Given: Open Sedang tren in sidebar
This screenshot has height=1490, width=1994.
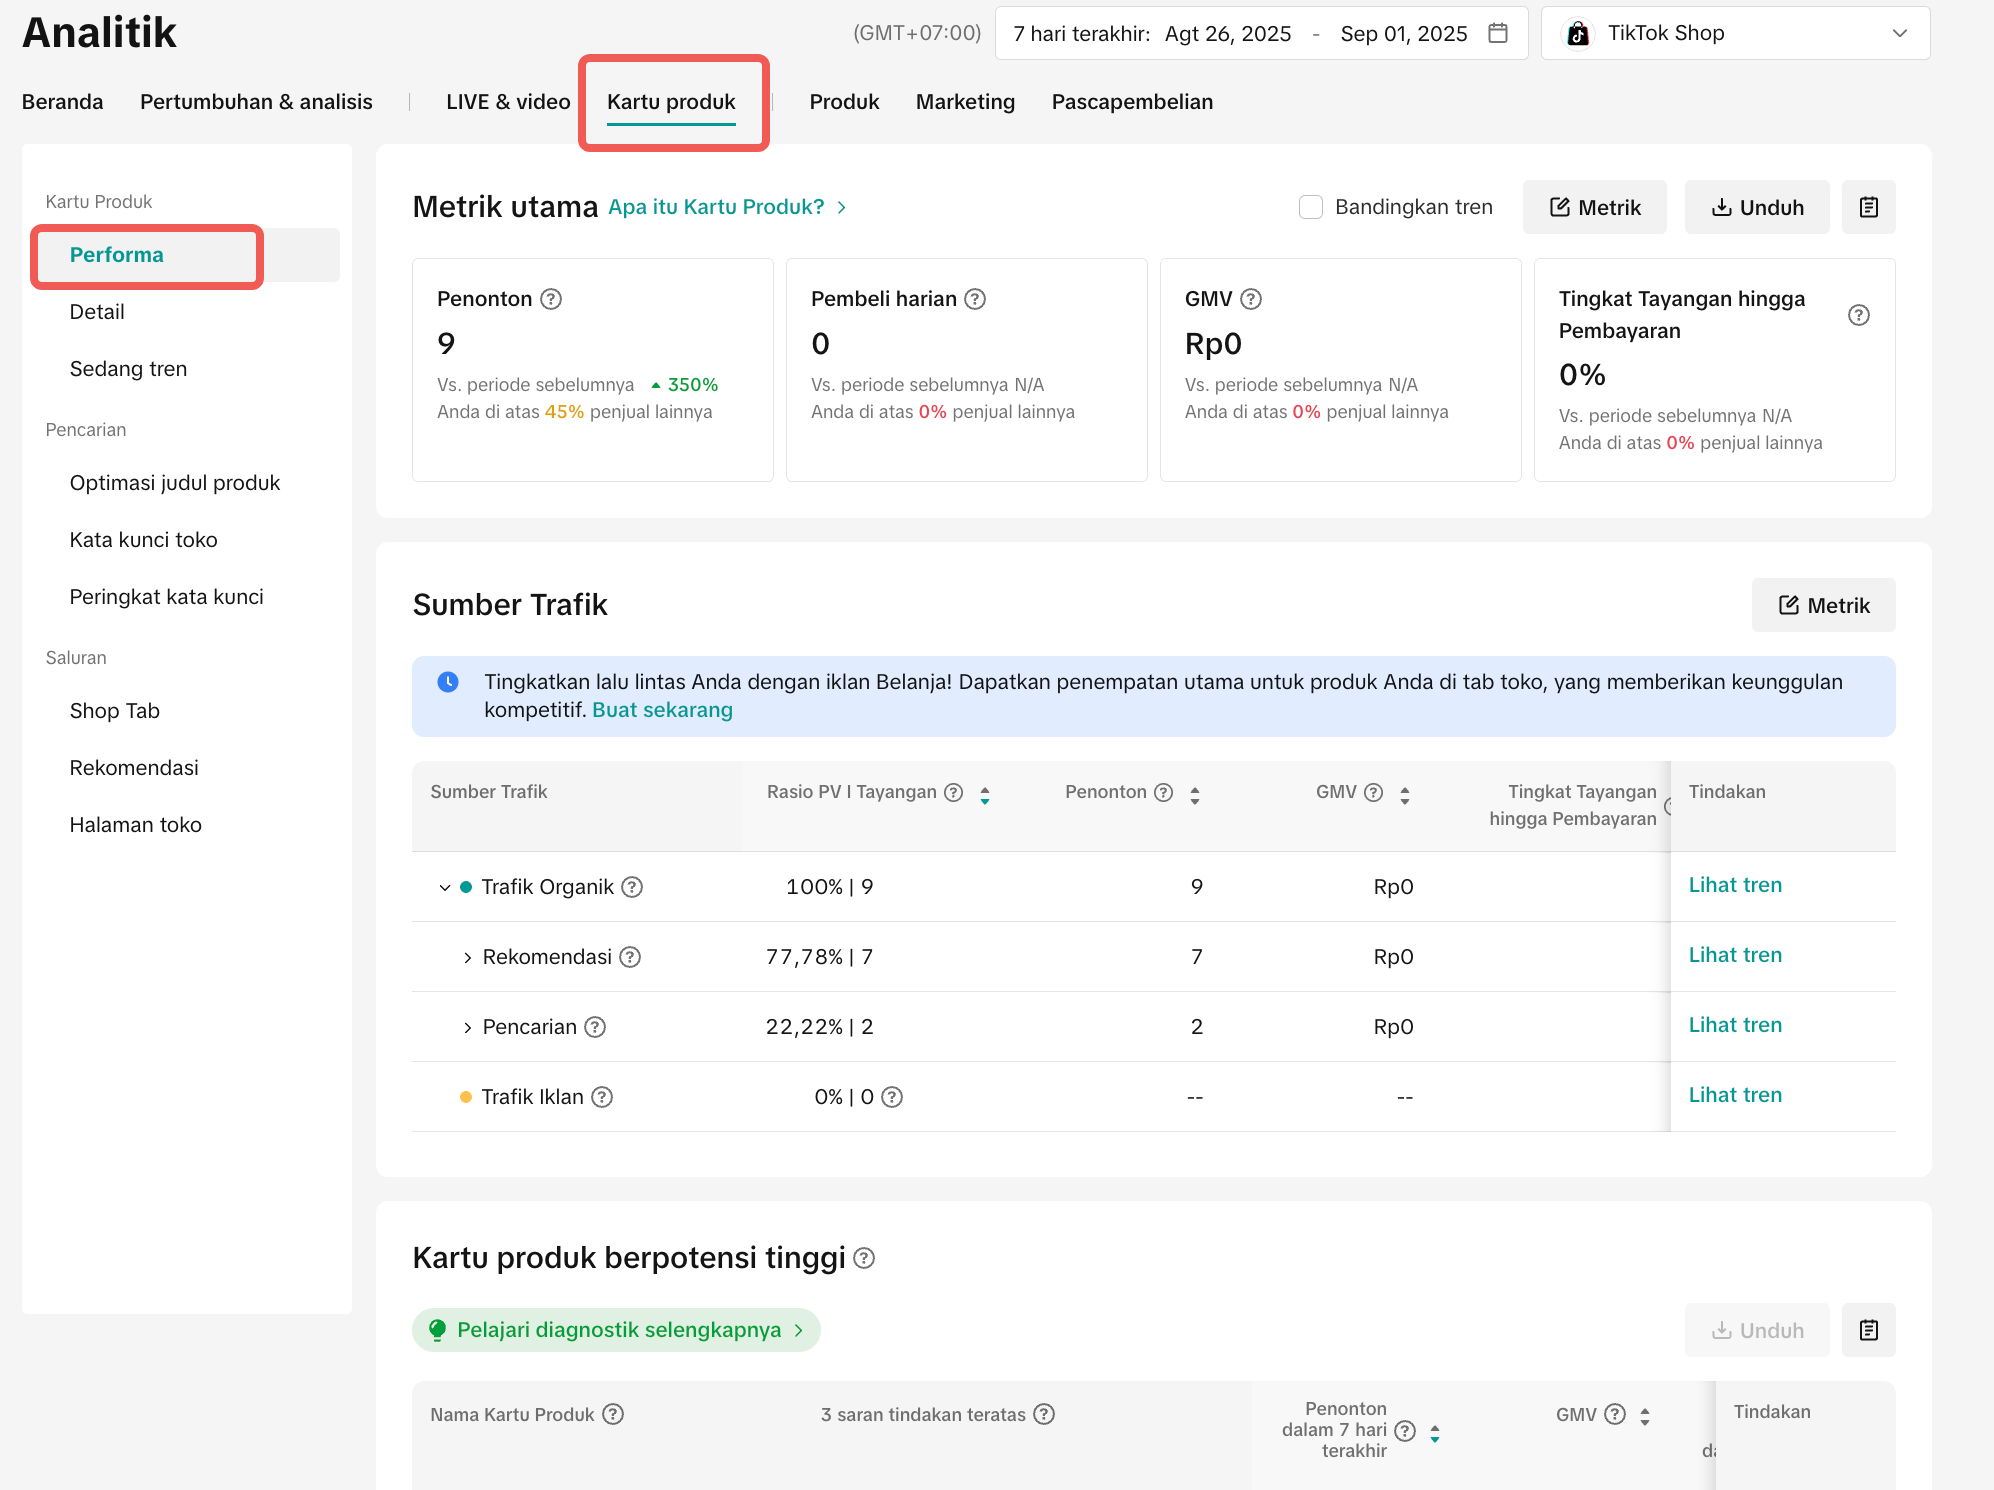Looking at the screenshot, I should click(x=128, y=369).
